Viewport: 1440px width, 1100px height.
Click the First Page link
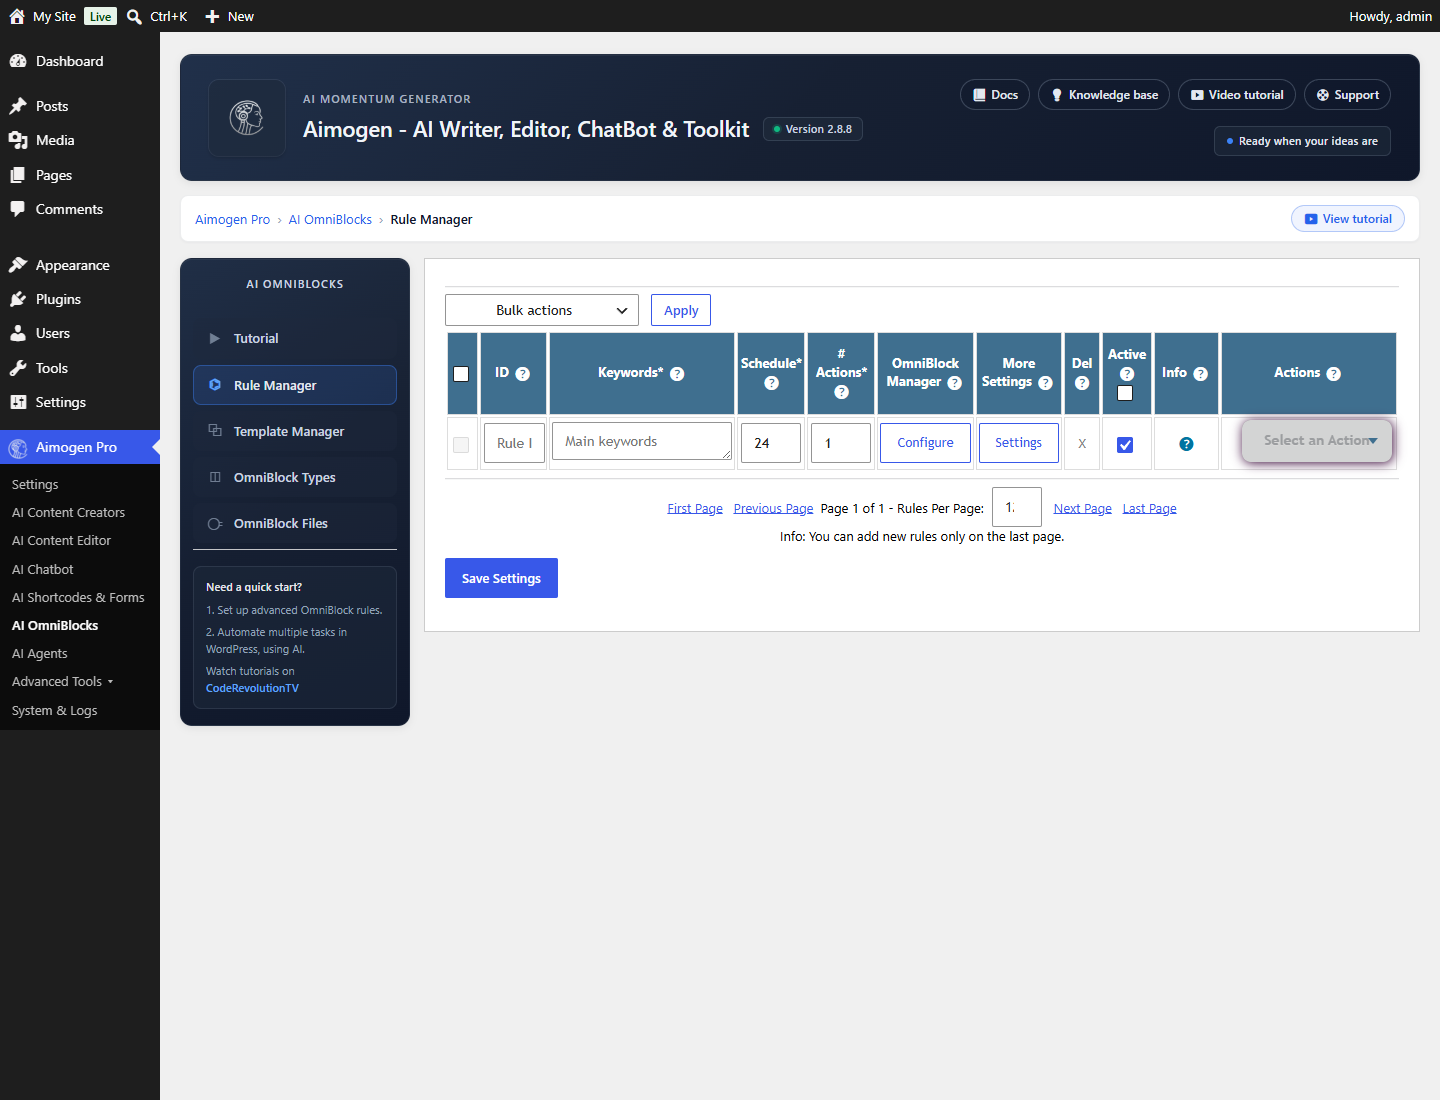[x=695, y=508]
